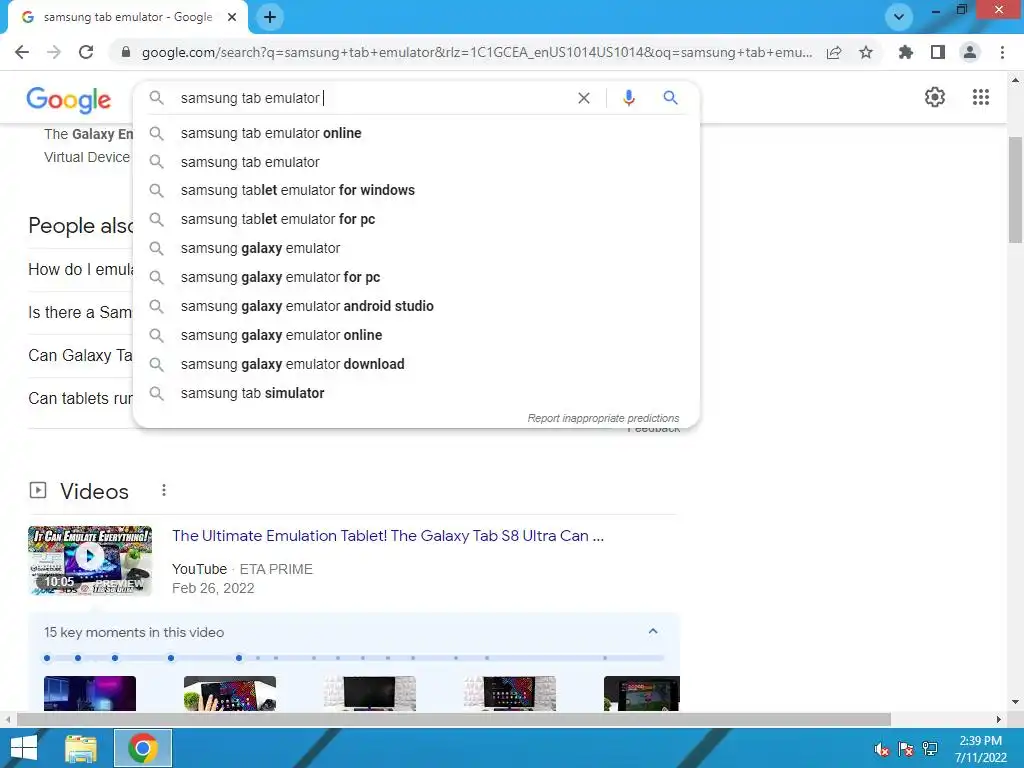Click the vertical page scrollbar thumb

(x=1015, y=189)
